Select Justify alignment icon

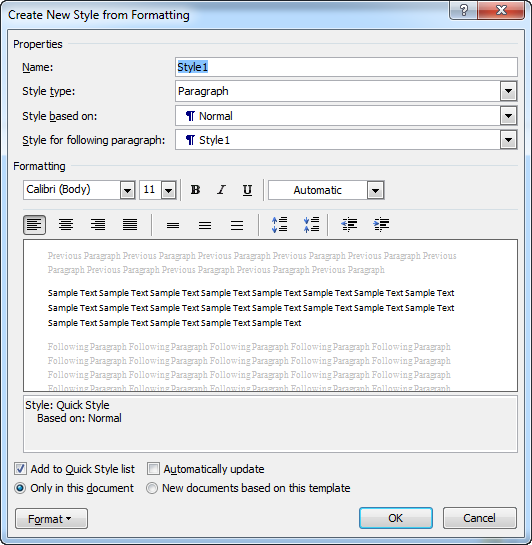[130, 225]
